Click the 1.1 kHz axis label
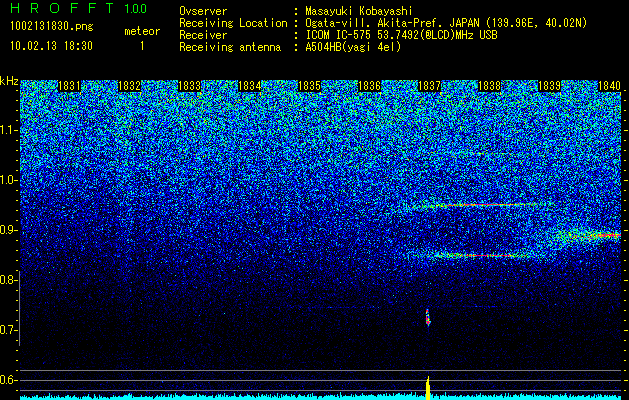This screenshot has height=400, width=629. click(7, 130)
